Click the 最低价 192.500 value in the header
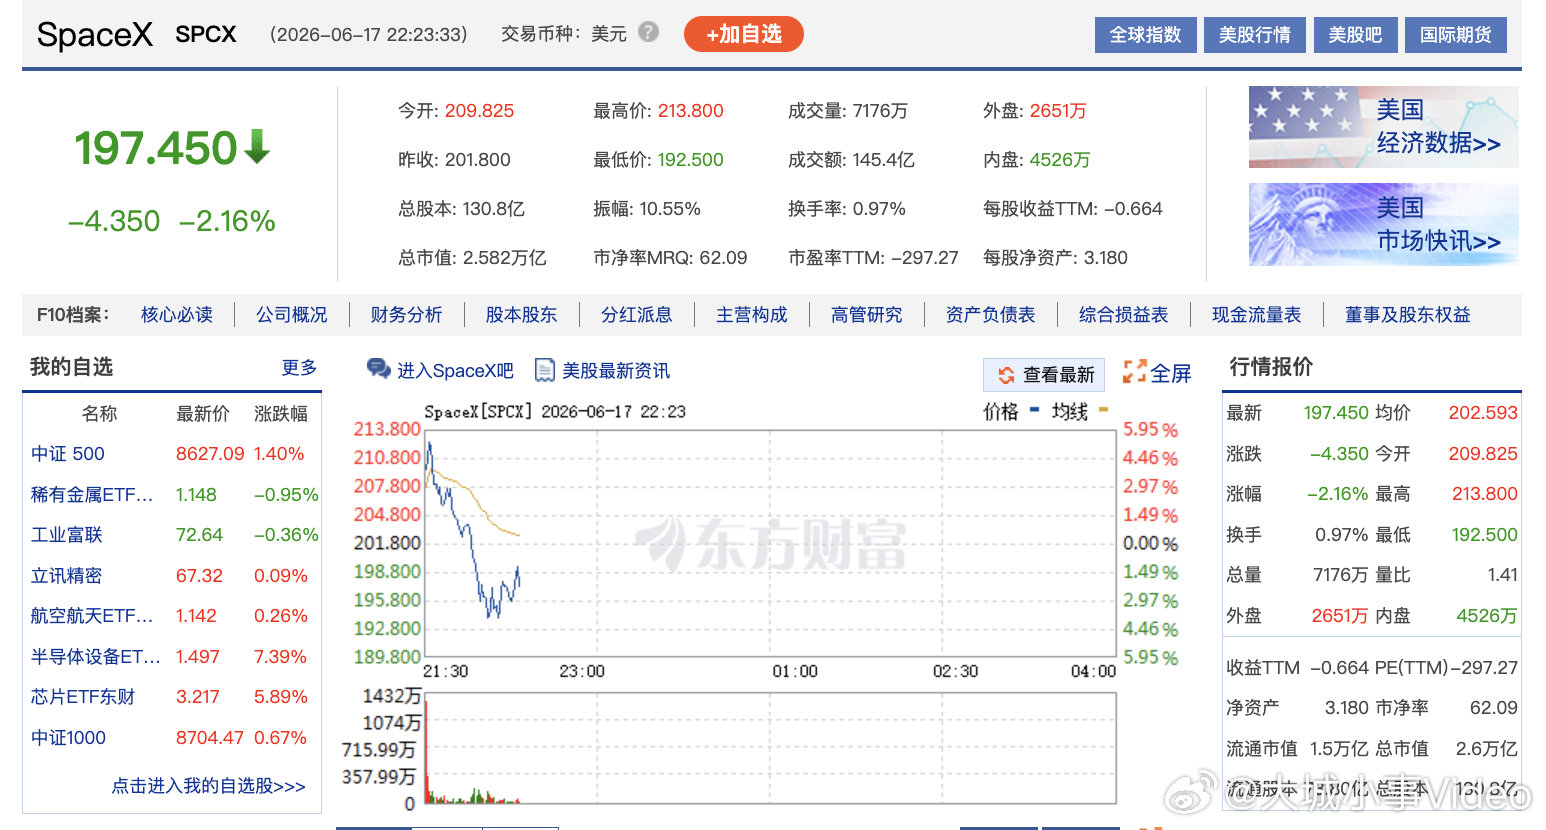Viewport: 1546px width, 830px height. click(690, 160)
